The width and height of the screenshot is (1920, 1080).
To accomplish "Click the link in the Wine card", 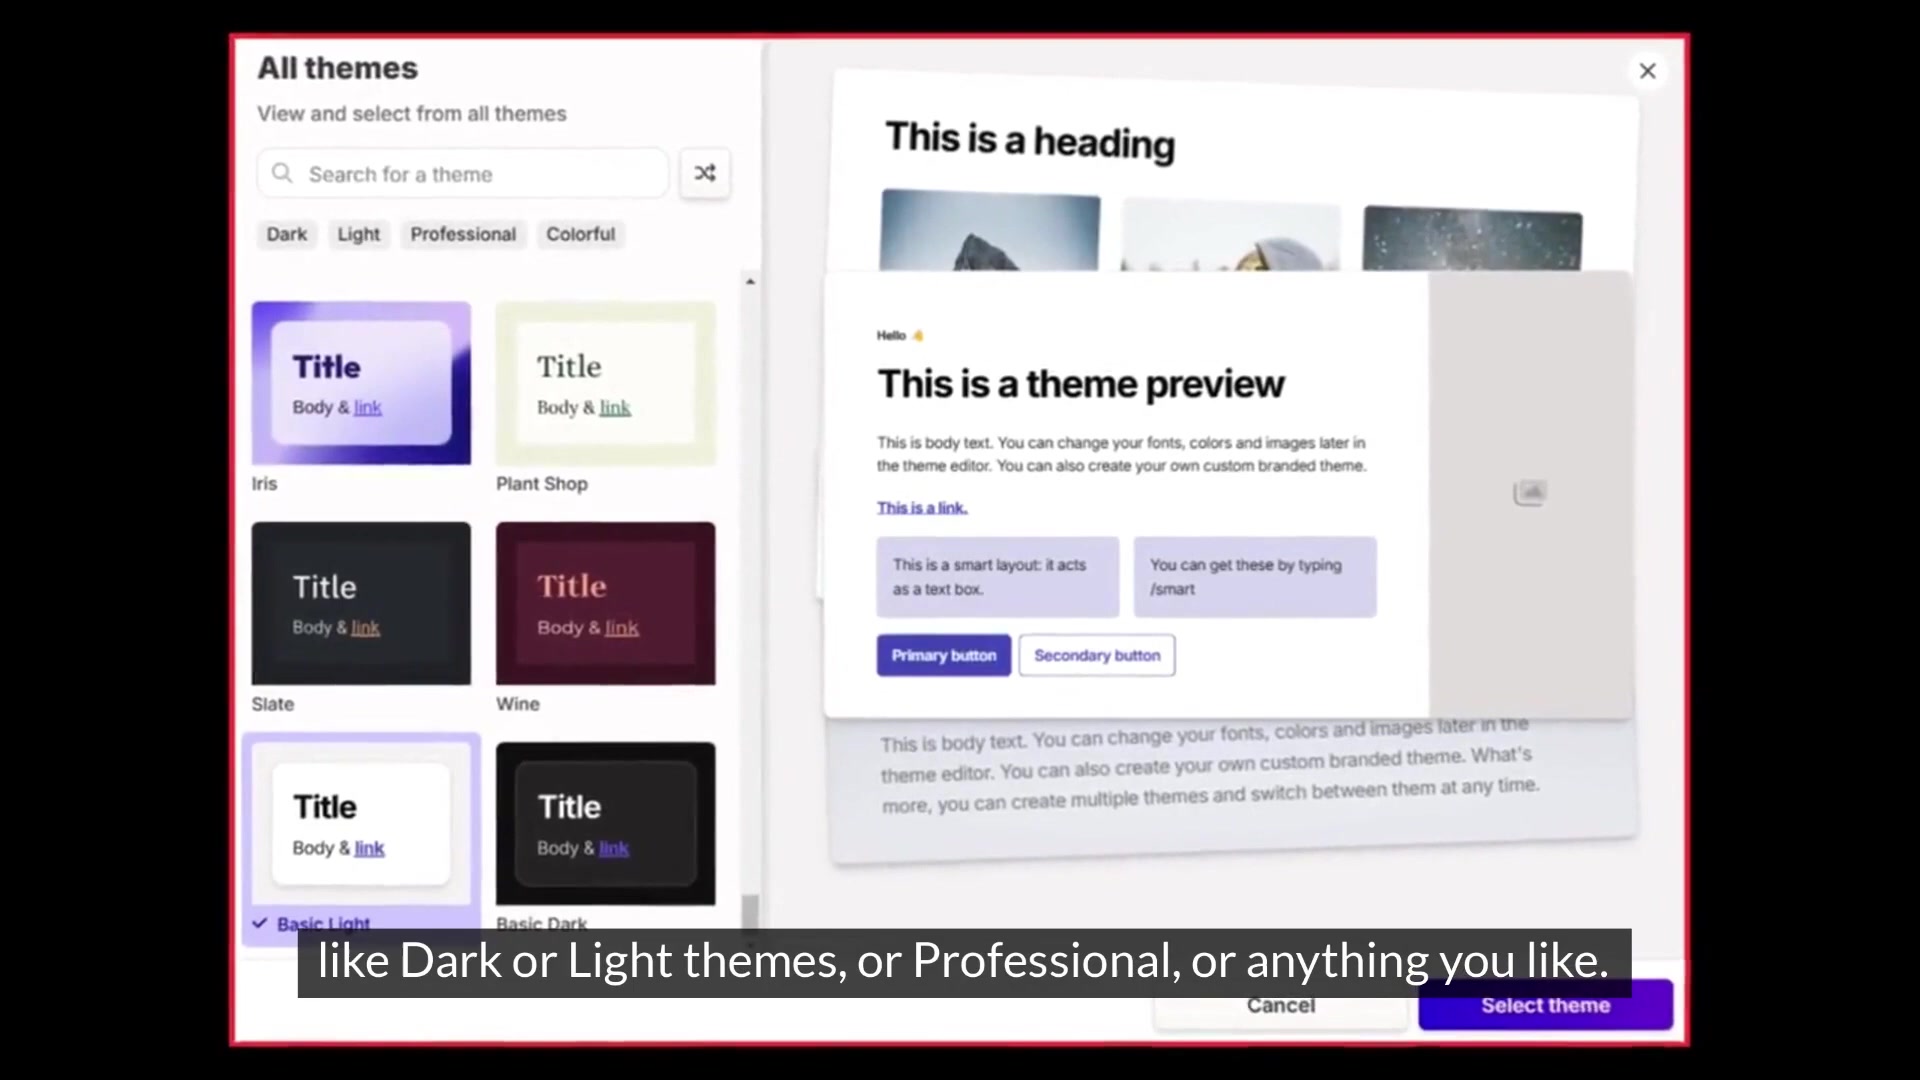I will 621,627.
